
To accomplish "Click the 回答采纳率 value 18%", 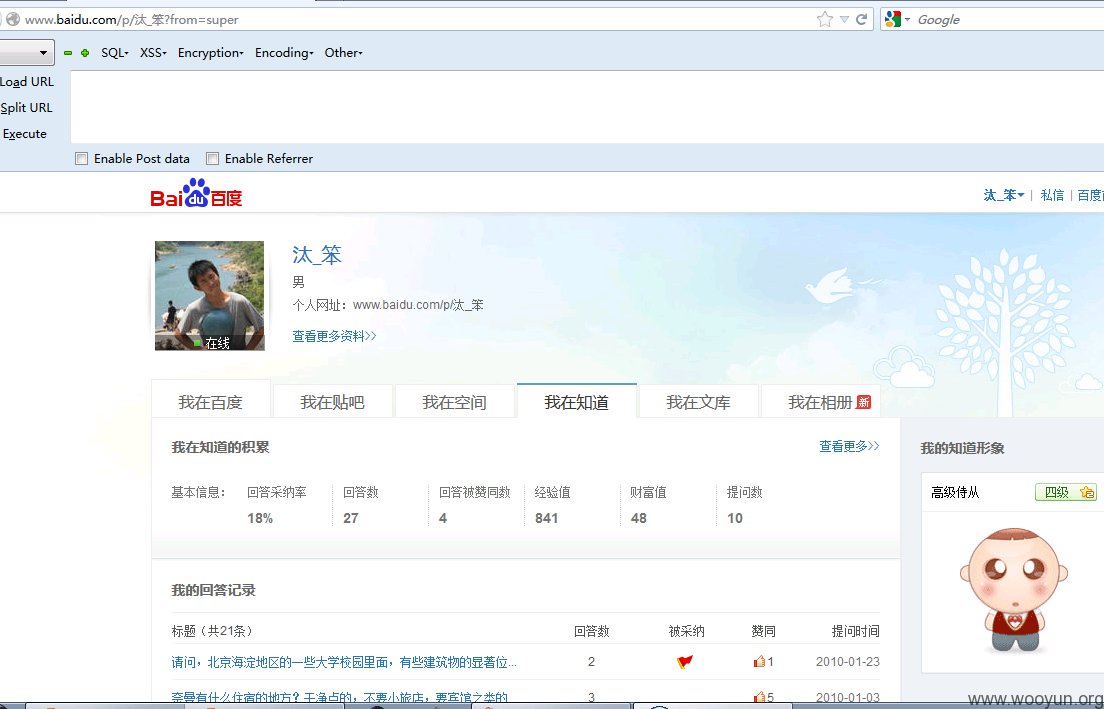I will 260,518.
